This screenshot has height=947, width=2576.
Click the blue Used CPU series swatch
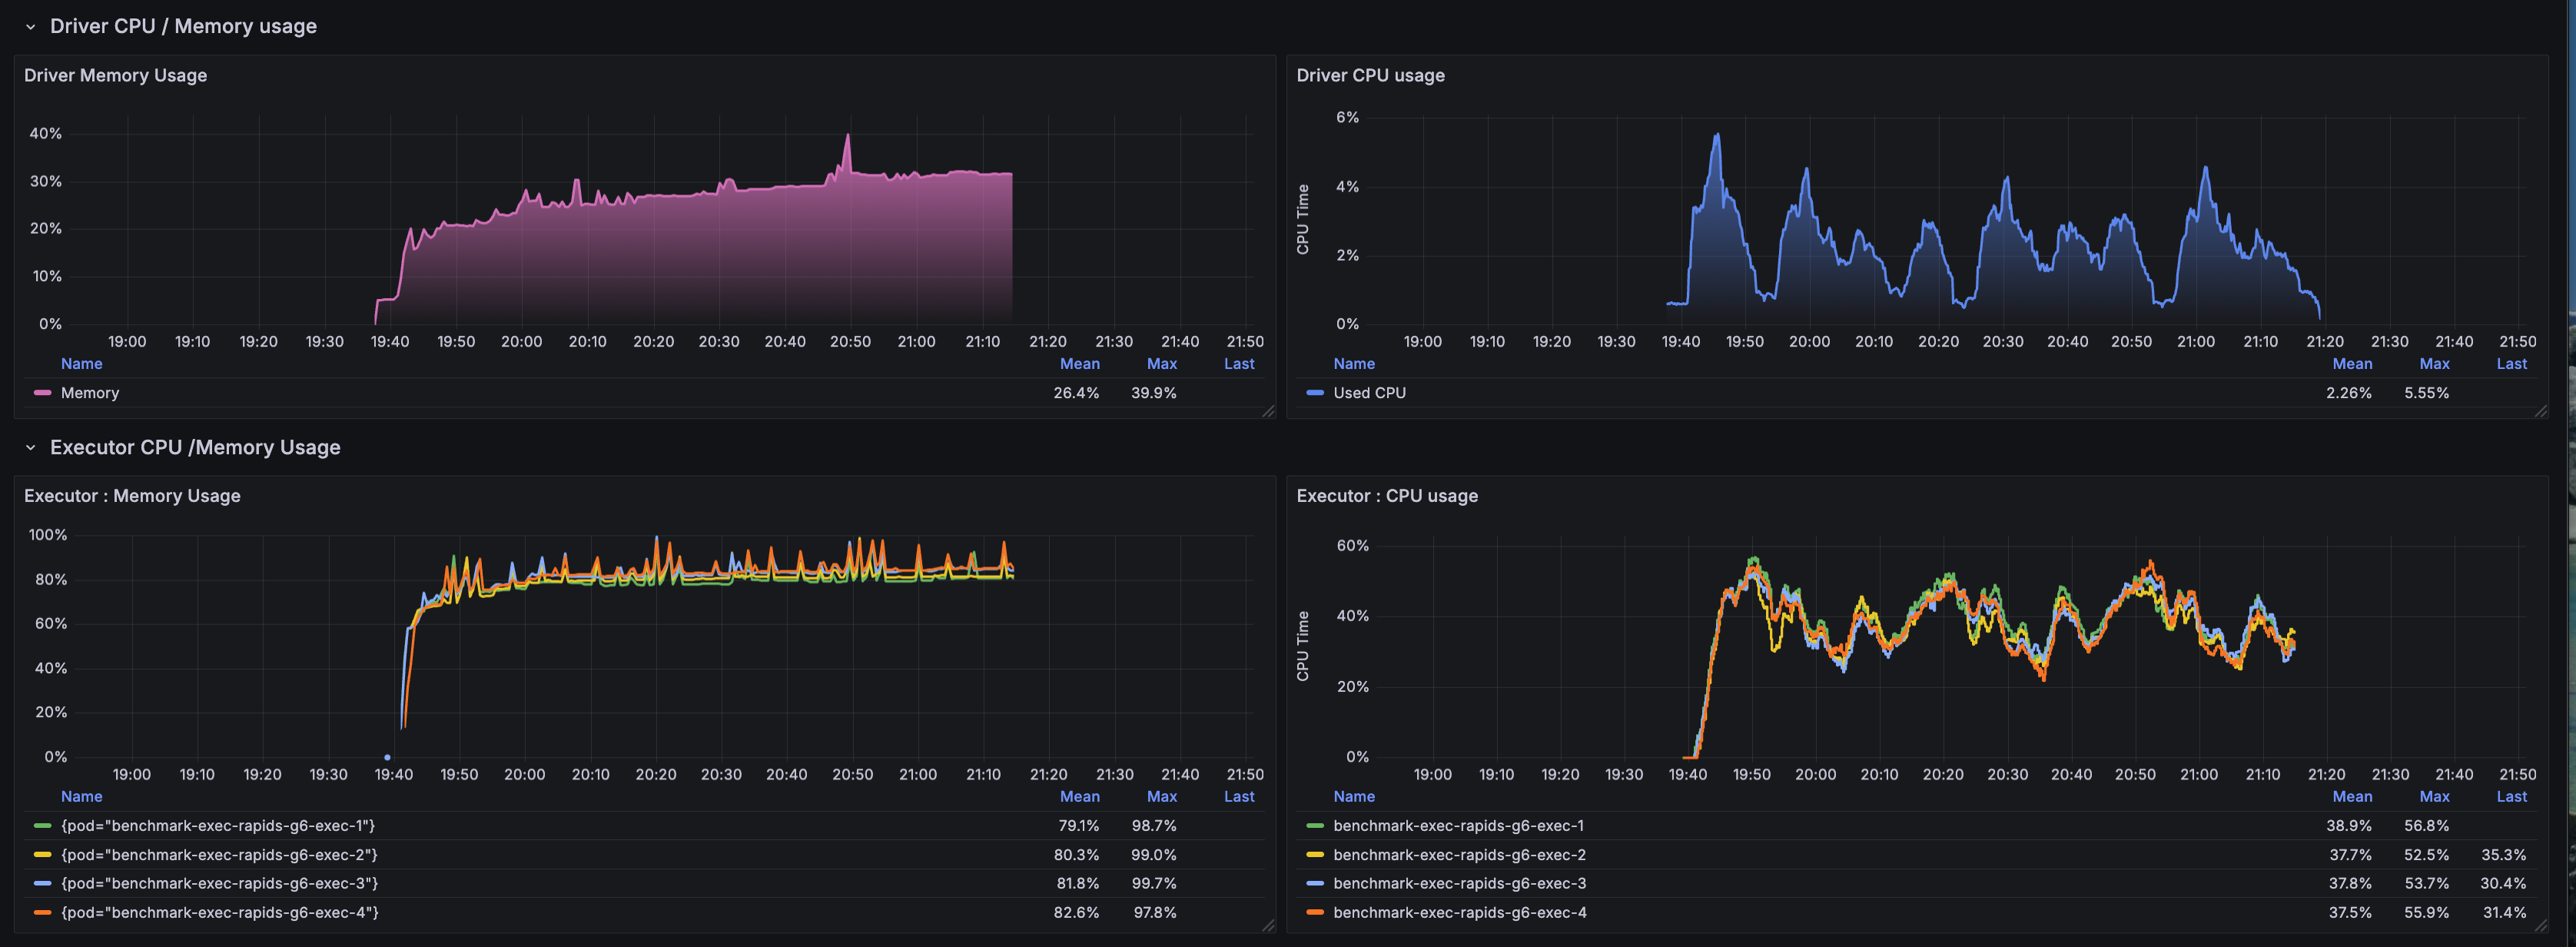click(1315, 393)
